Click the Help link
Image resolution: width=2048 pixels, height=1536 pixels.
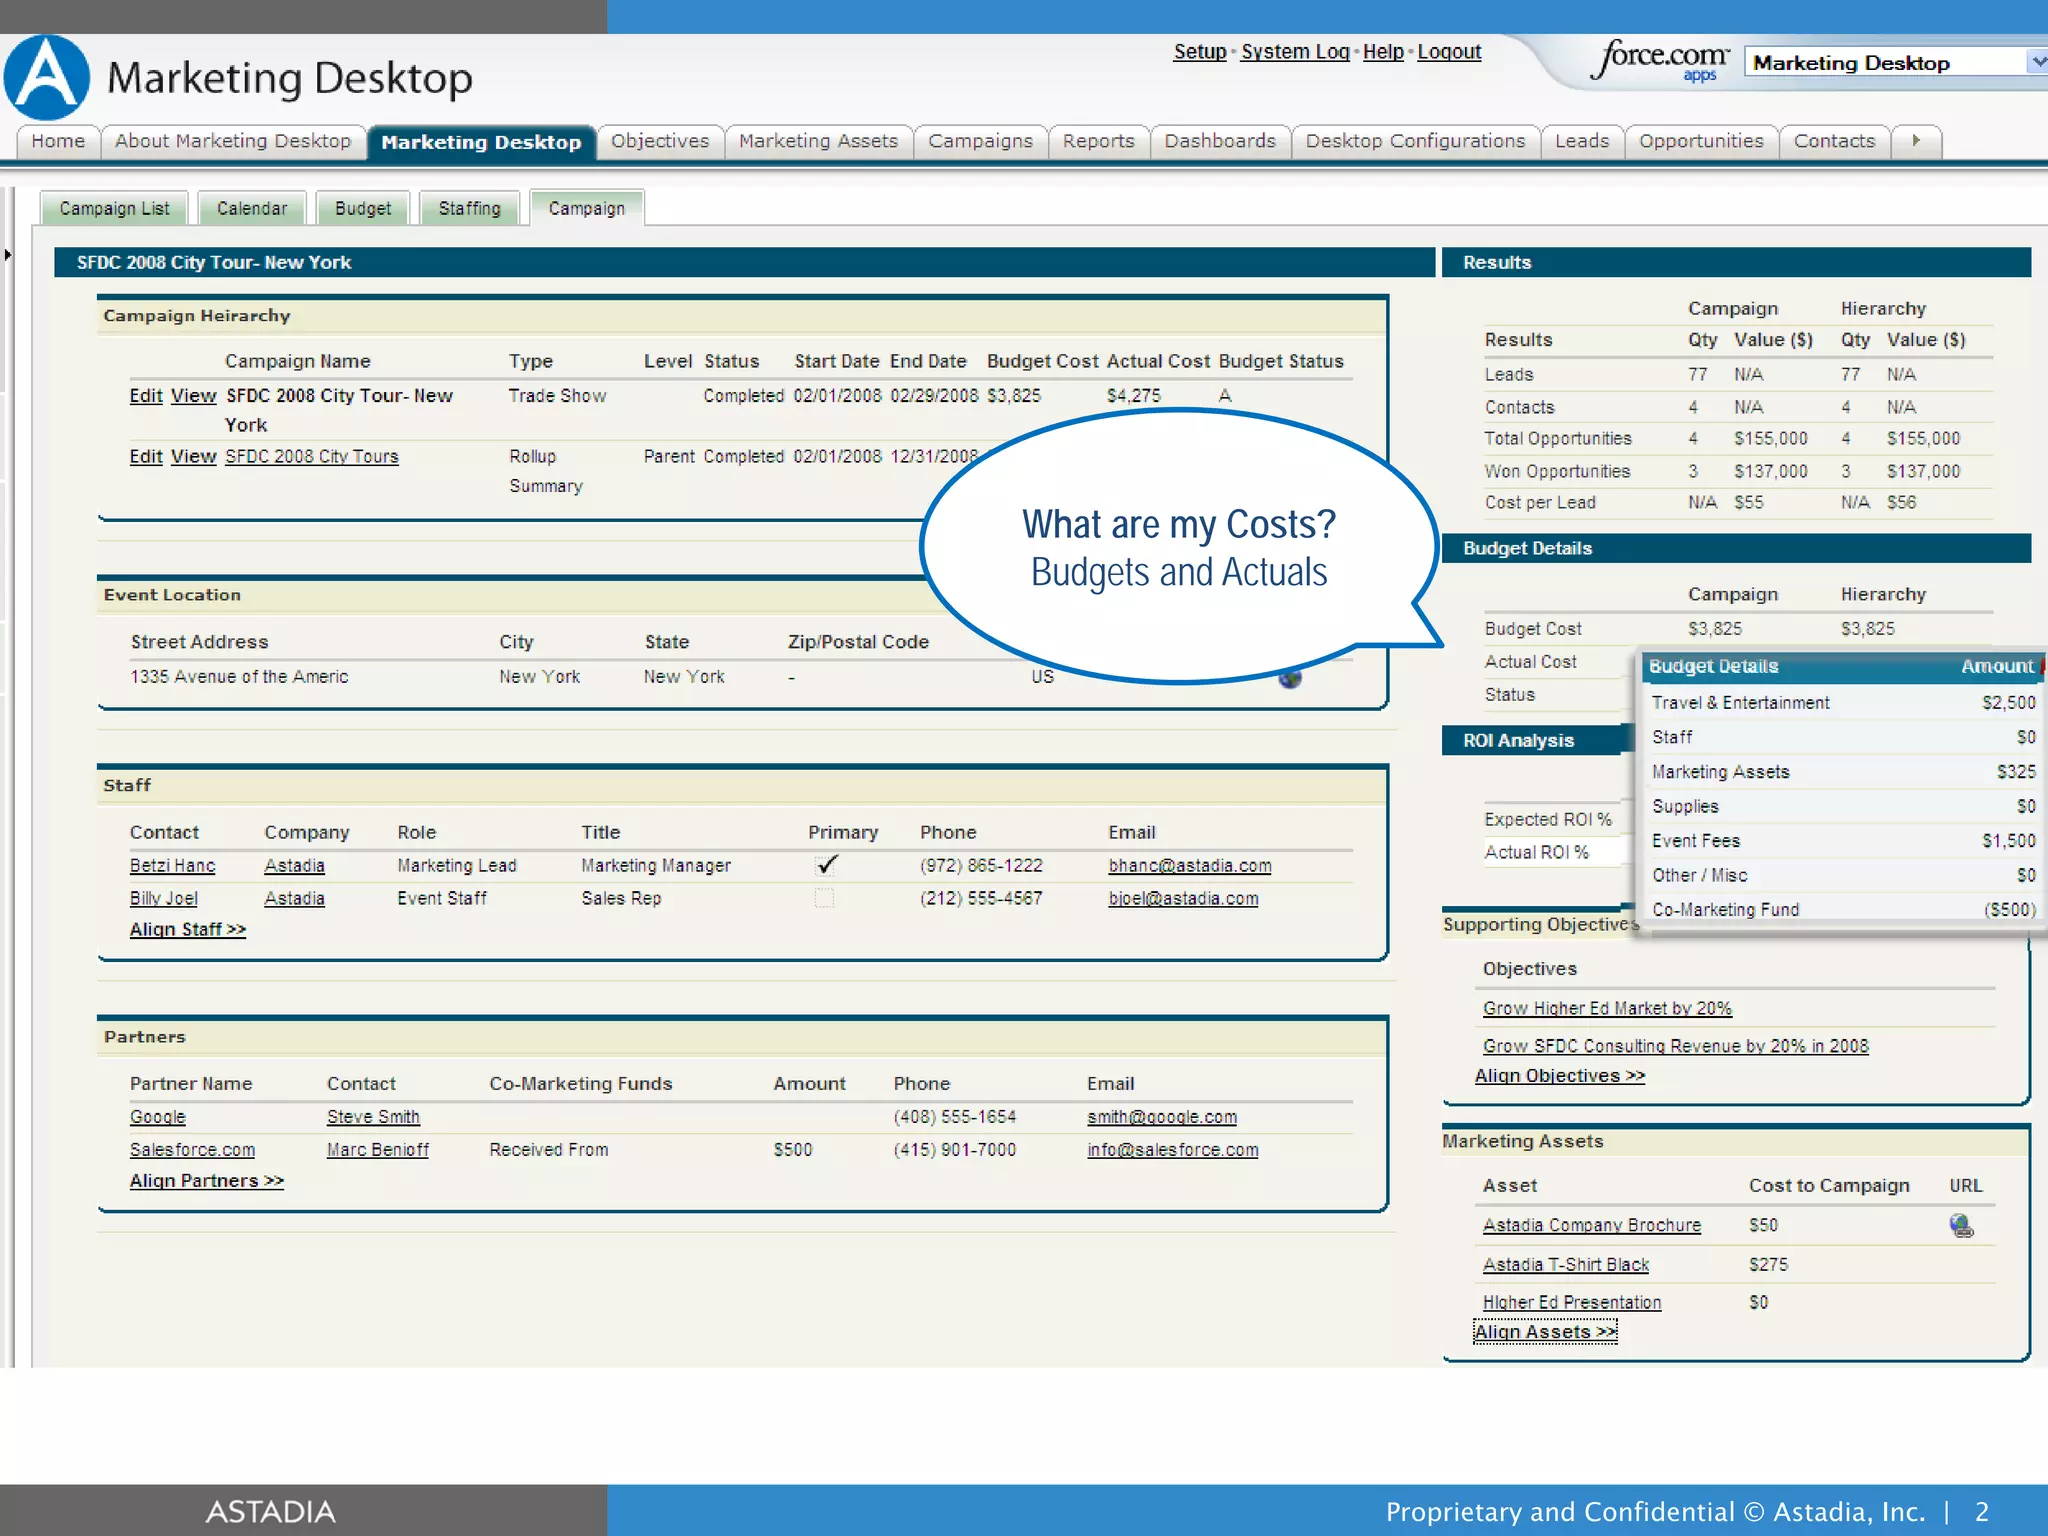pyautogui.click(x=1383, y=52)
